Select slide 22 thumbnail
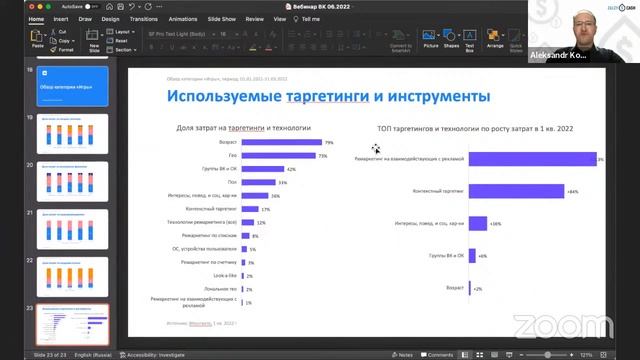 pos(72,277)
